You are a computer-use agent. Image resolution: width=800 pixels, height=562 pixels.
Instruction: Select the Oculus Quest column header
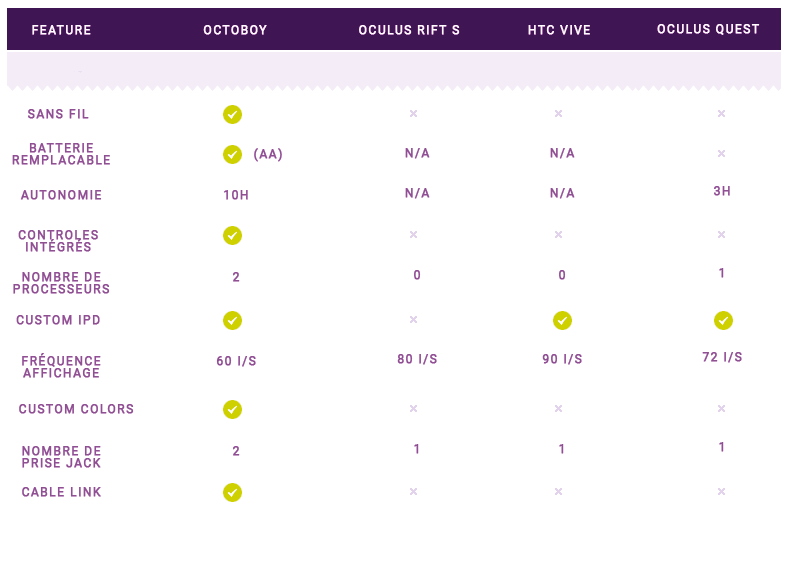click(708, 29)
